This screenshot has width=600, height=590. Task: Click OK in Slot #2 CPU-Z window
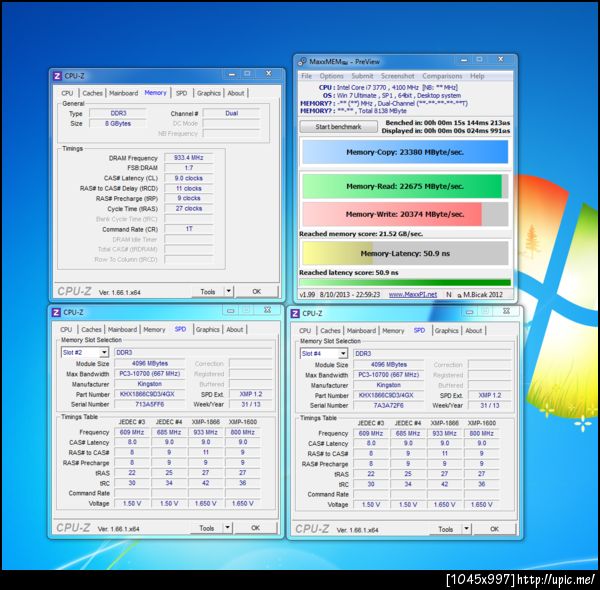click(256, 528)
